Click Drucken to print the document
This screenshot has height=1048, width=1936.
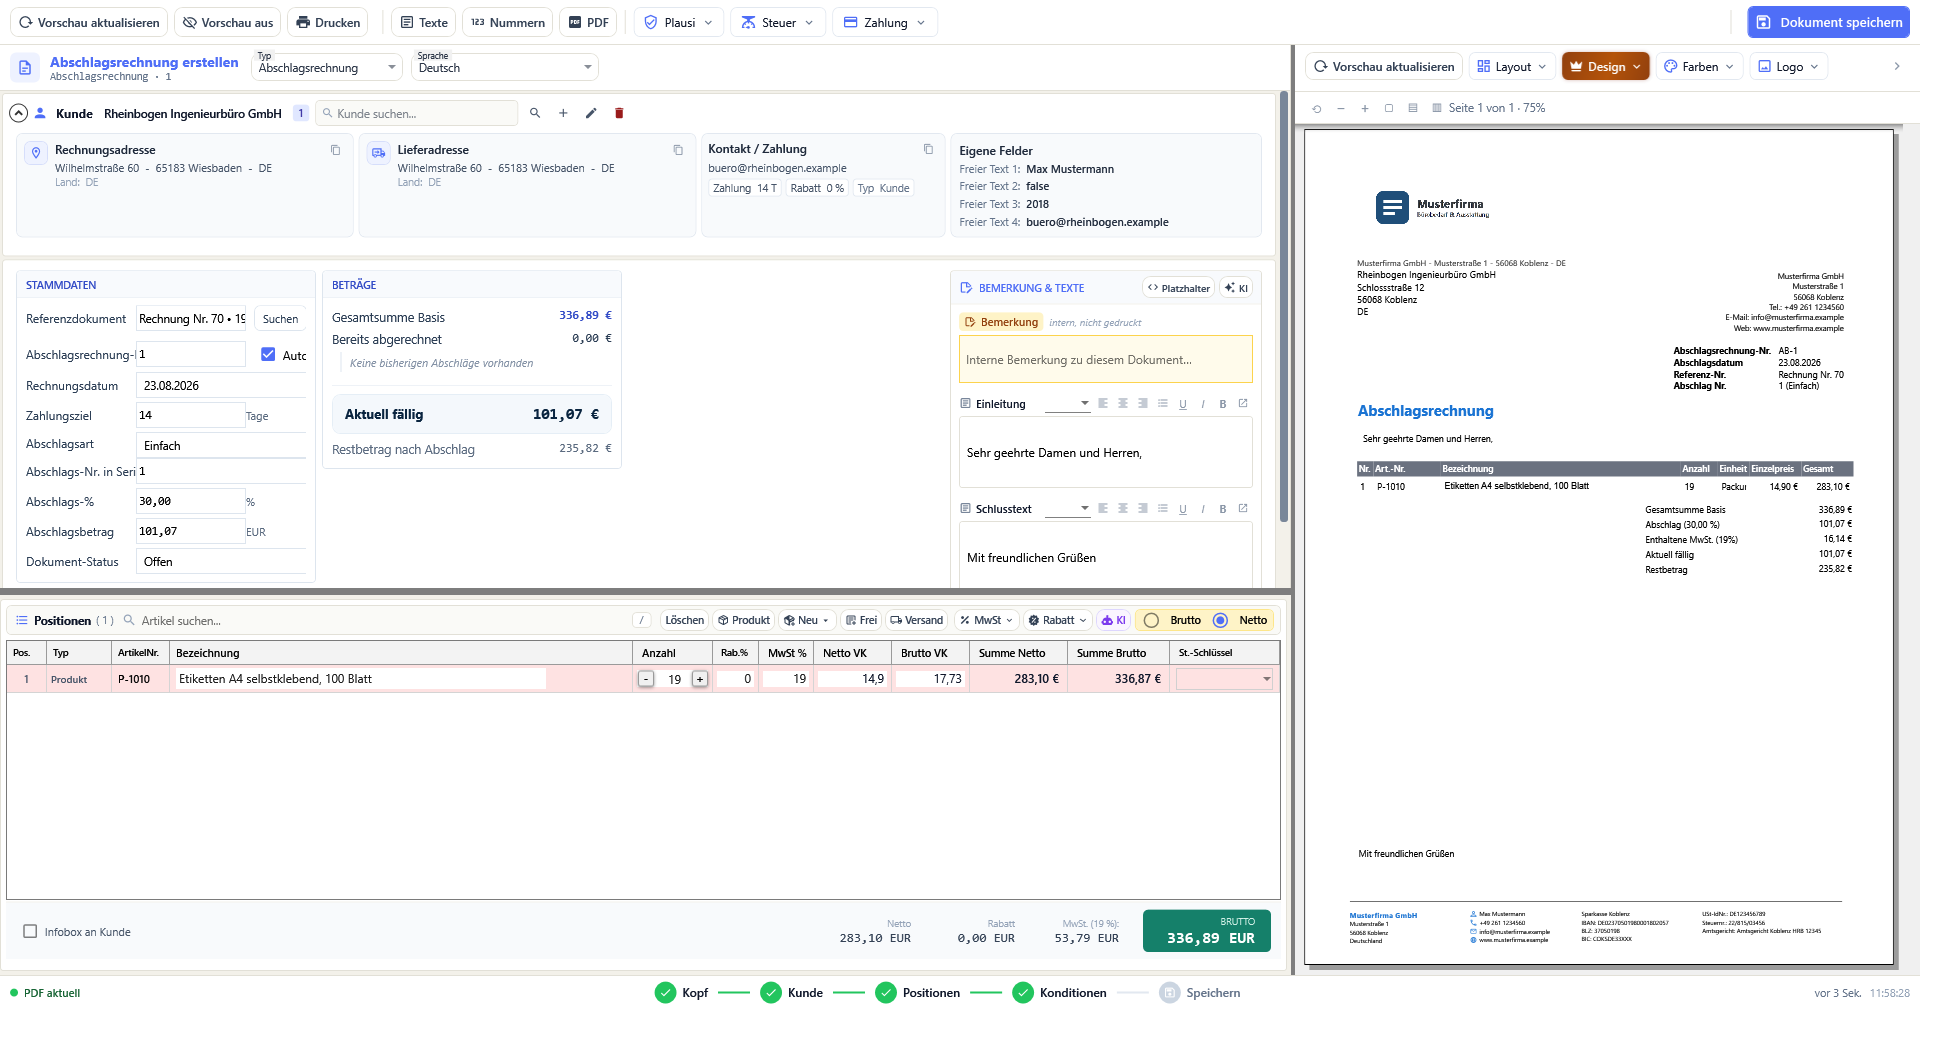pos(328,22)
